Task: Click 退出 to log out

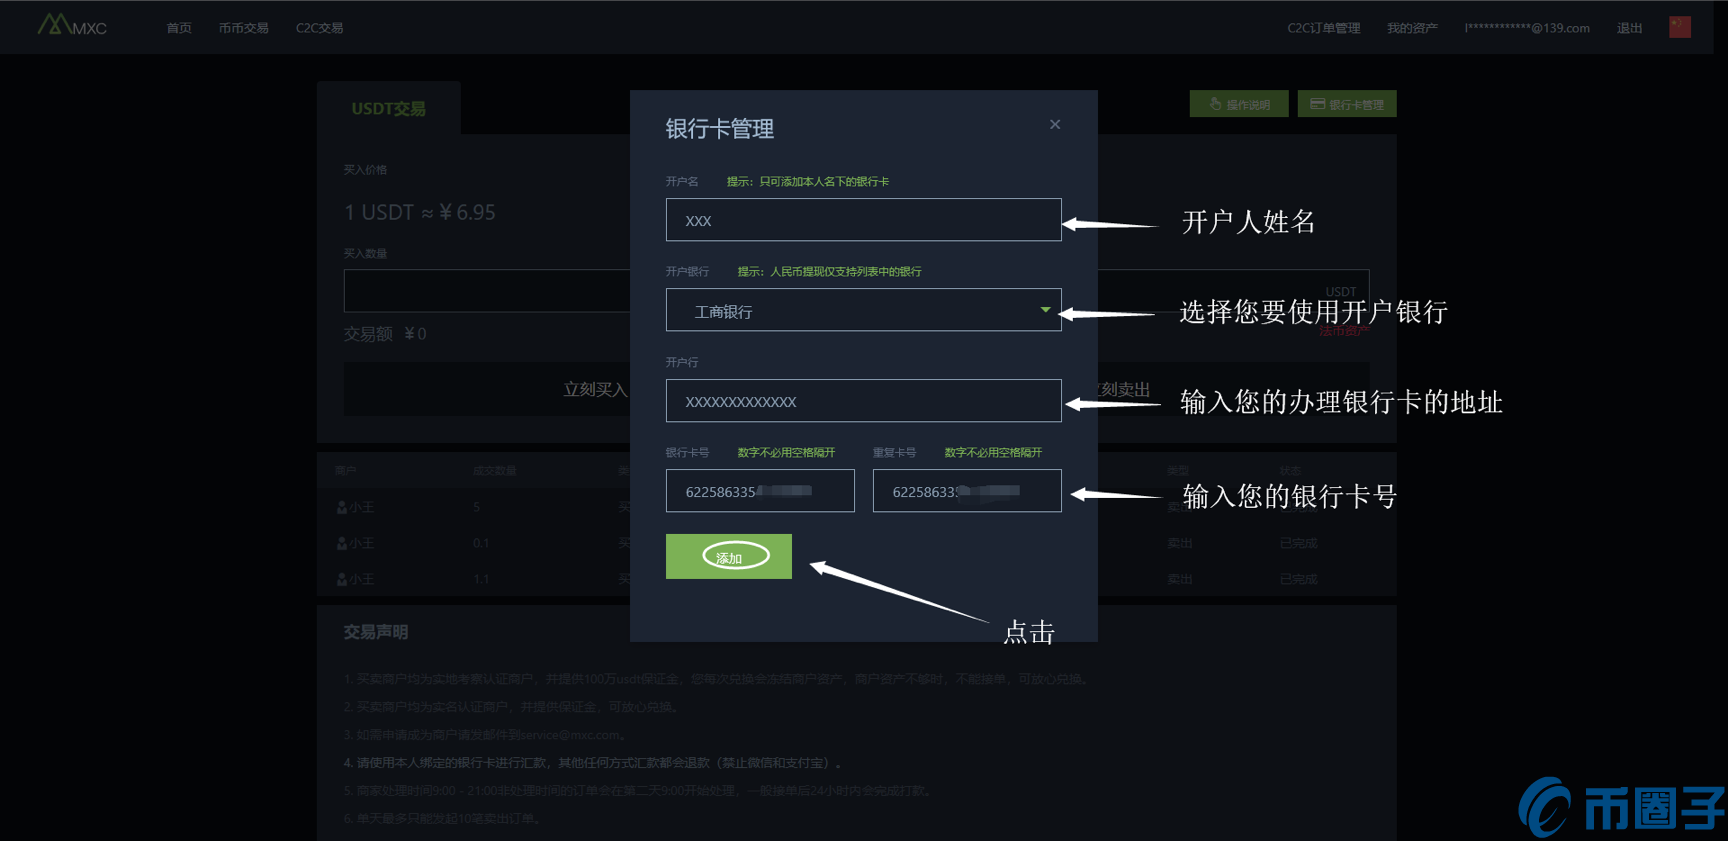Action: click(x=1629, y=28)
